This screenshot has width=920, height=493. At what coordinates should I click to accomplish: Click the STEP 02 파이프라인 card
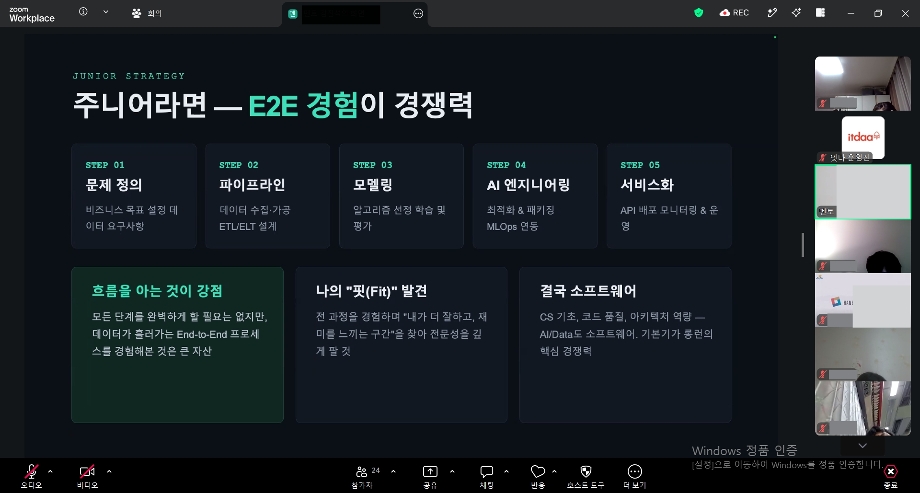[x=268, y=196]
